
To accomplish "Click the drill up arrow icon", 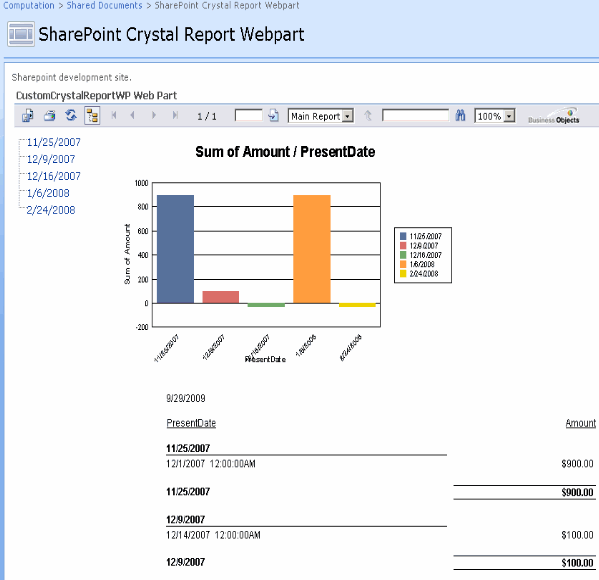I will click(x=367, y=115).
